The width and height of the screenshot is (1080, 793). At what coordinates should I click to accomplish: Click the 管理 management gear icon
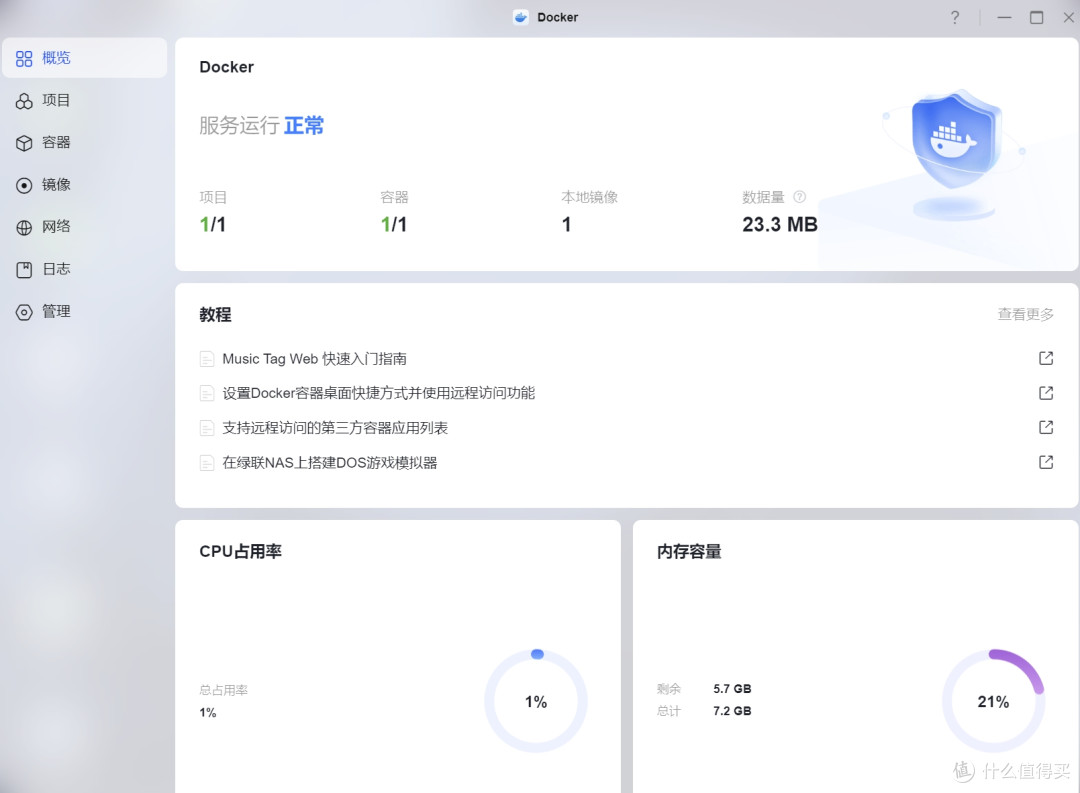(x=24, y=312)
